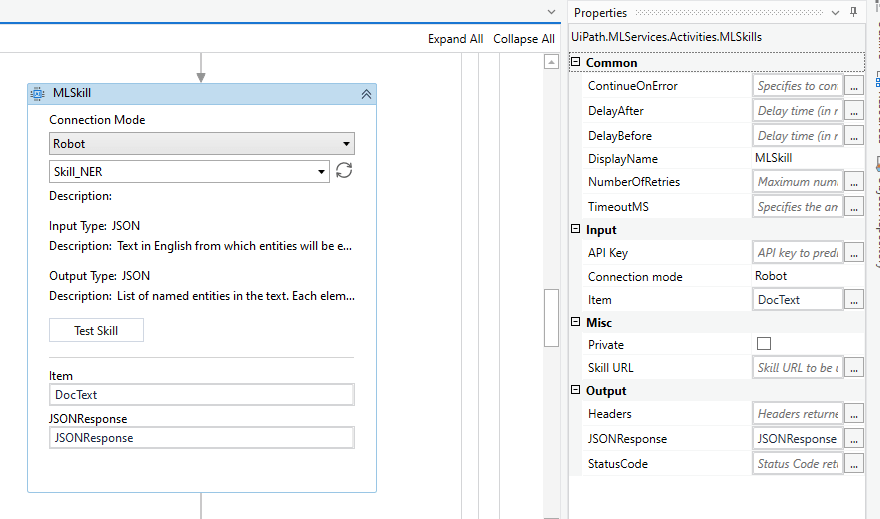Image resolution: width=880 pixels, height=519 pixels.
Task: Click the input description text about entities
Action: pyautogui.click(x=235, y=246)
